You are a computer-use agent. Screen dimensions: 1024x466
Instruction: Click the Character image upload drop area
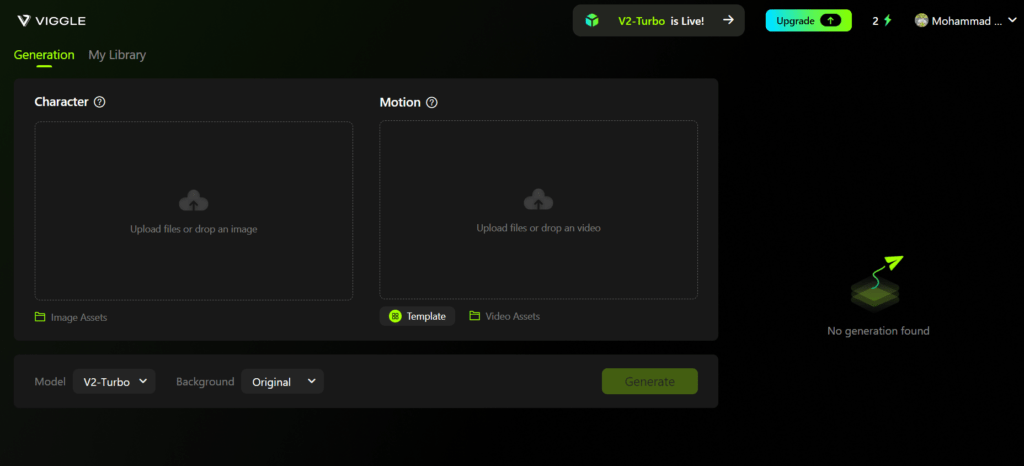click(193, 210)
